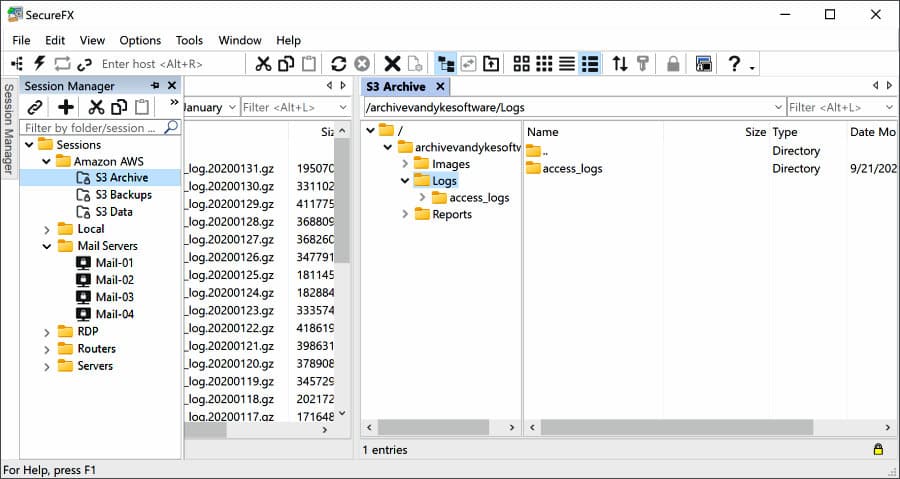Click the left pane's vertical scrollbar thumb

click(x=342, y=201)
